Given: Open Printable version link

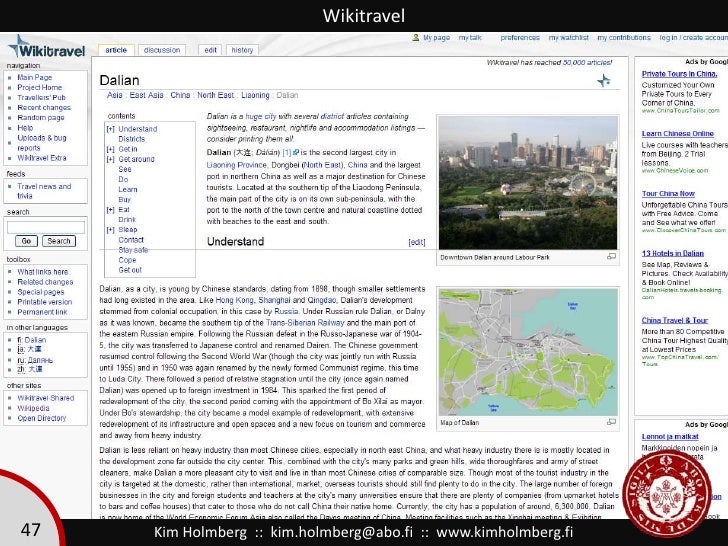Looking at the screenshot, I should [x=45, y=302].
